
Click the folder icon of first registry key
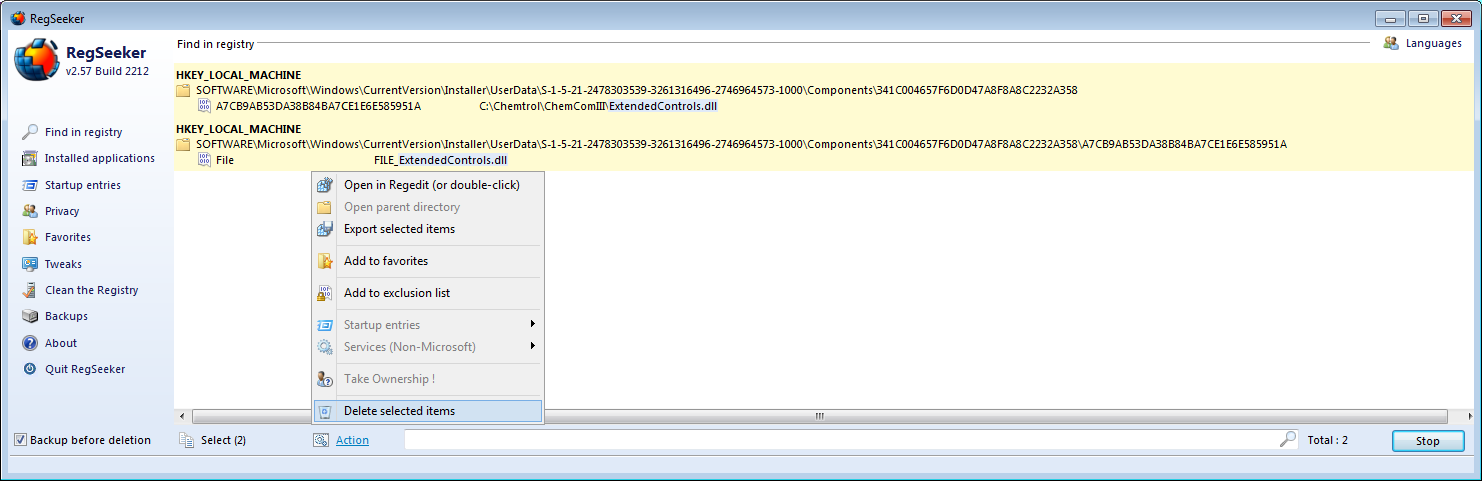point(183,90)
